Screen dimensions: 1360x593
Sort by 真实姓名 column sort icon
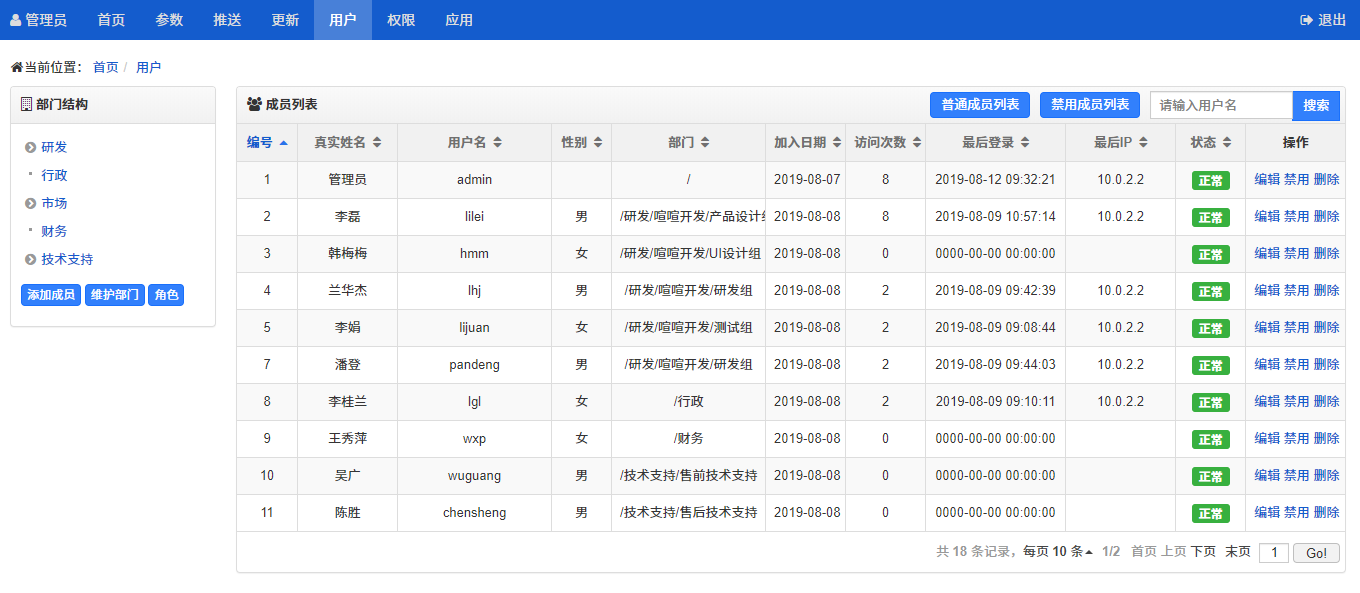pyautogui.click(x=377, y=143)
